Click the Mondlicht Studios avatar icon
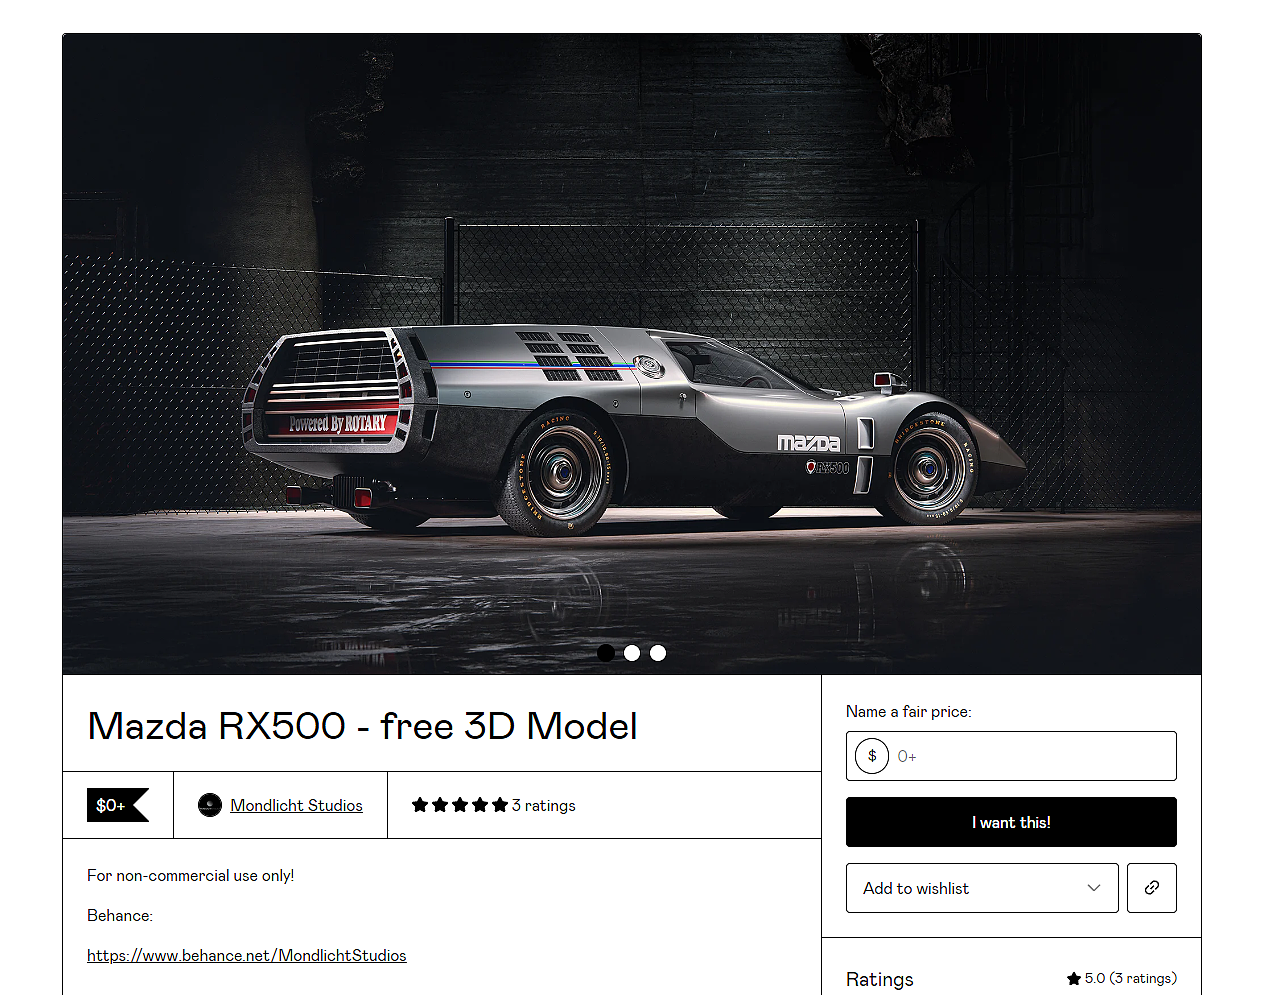 pos(210,805)
